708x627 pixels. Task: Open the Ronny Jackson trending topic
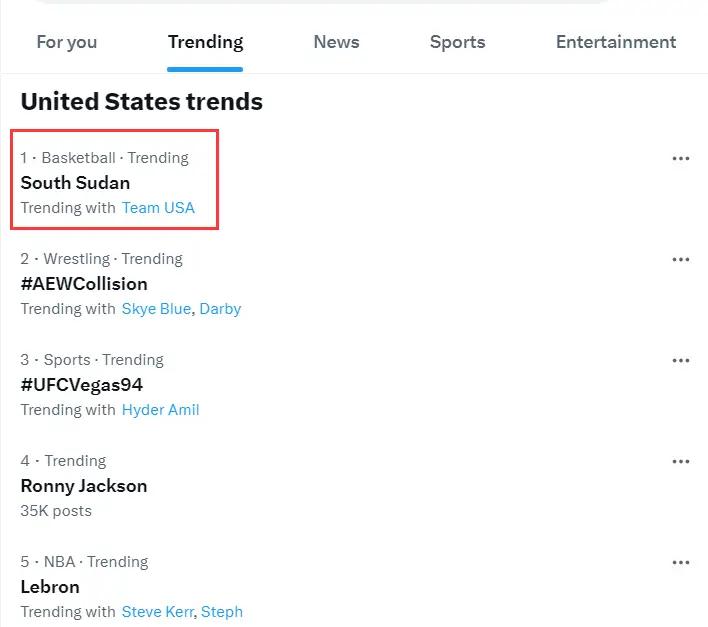[84, 486]
